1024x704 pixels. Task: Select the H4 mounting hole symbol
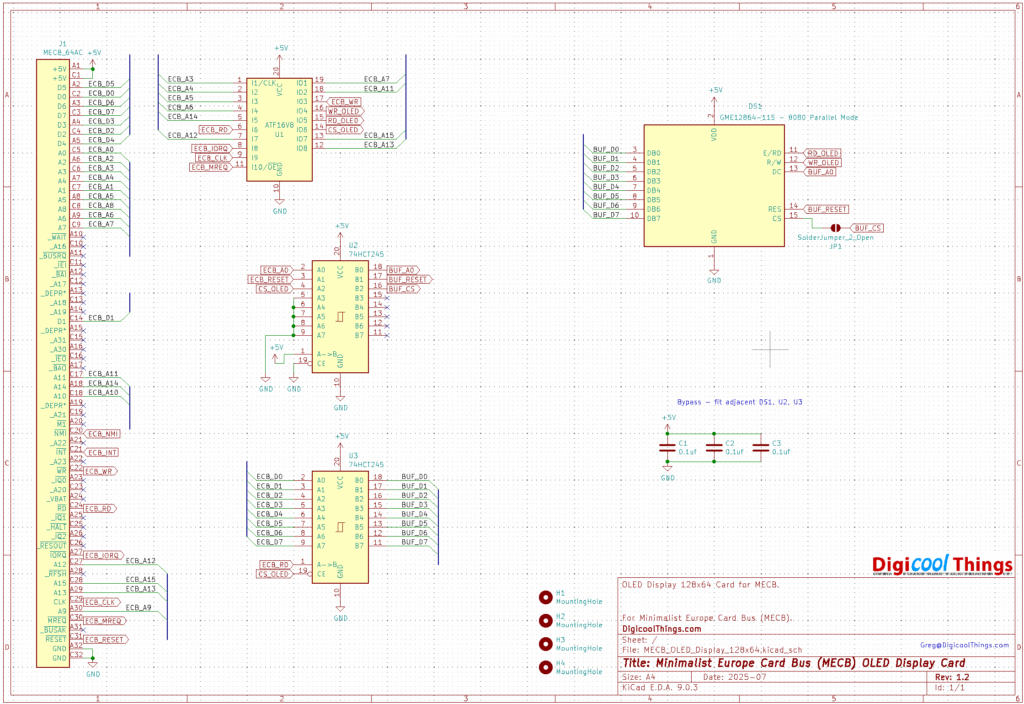pos(545,667)
